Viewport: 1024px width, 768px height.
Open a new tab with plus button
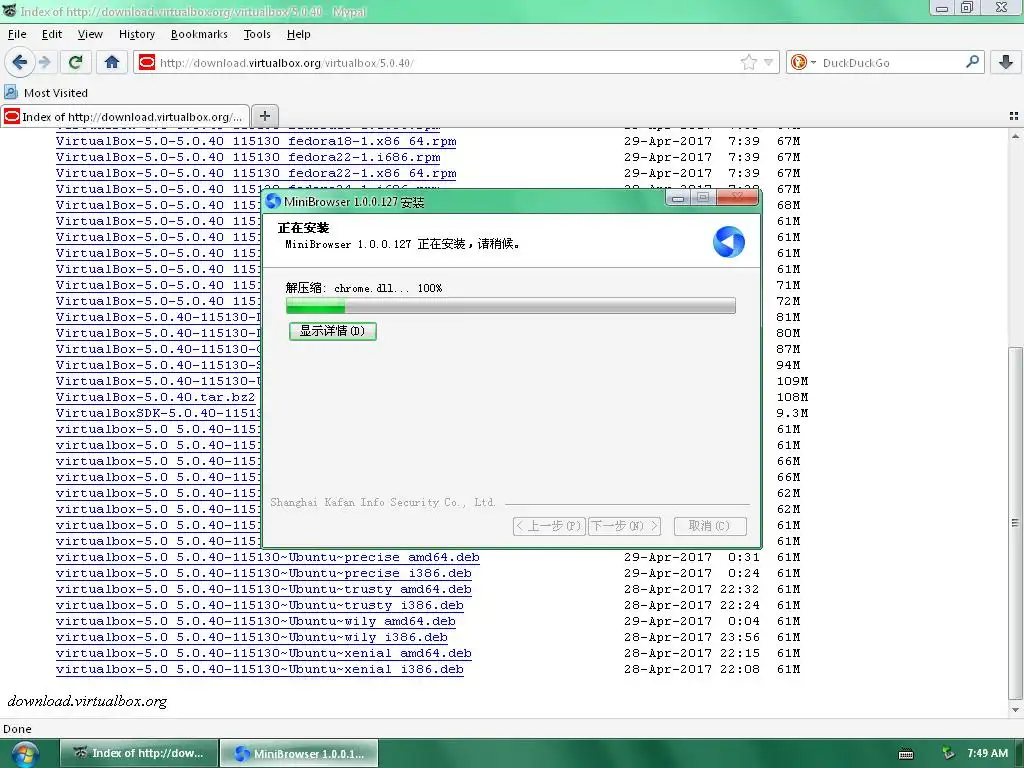[264, 116]
